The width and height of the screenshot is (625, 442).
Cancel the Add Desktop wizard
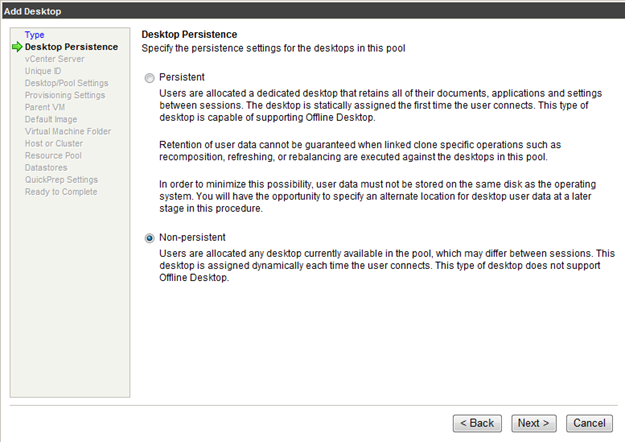pyautogui.click(x=589, y=423)
